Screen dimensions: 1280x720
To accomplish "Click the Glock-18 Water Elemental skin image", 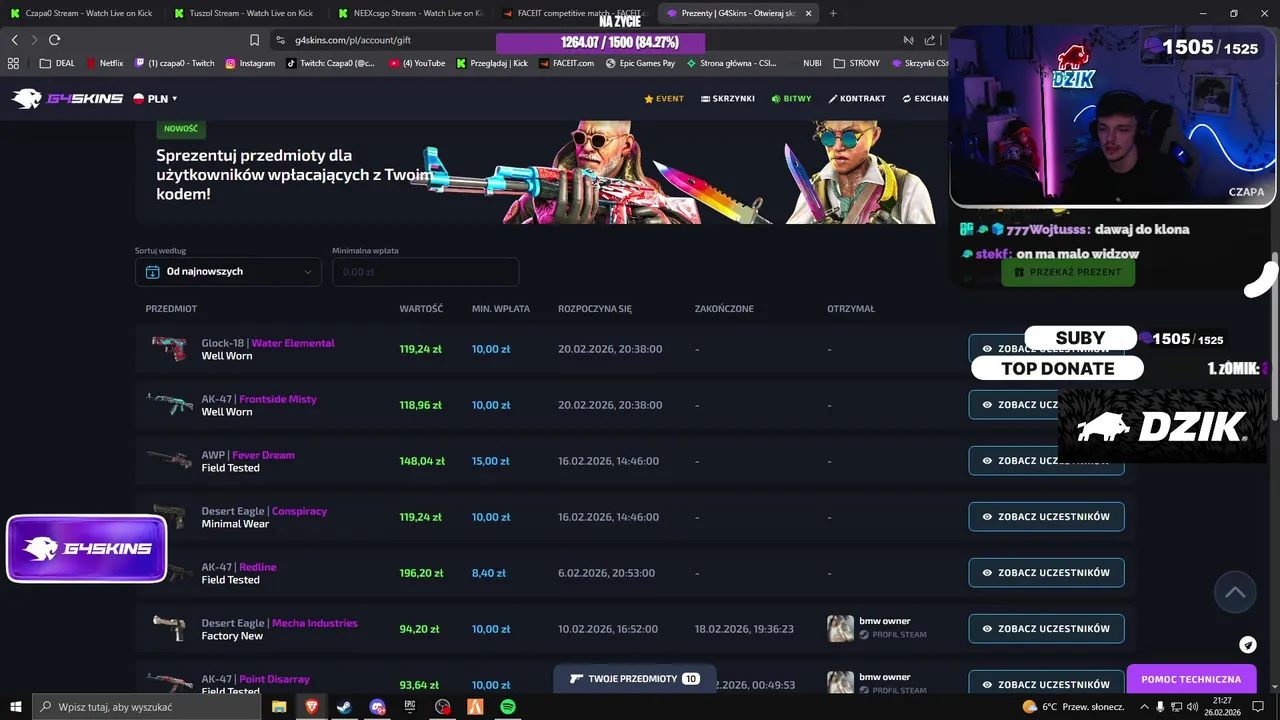I will pos(169,348).
